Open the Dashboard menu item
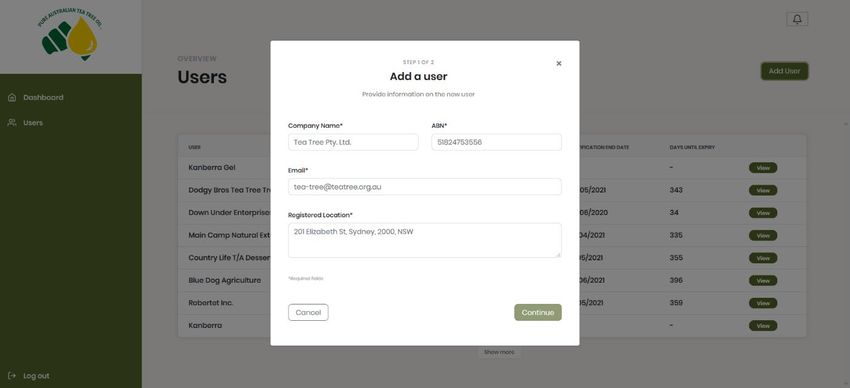Screen dimensions: 850x388 click(x=36, y=98)
